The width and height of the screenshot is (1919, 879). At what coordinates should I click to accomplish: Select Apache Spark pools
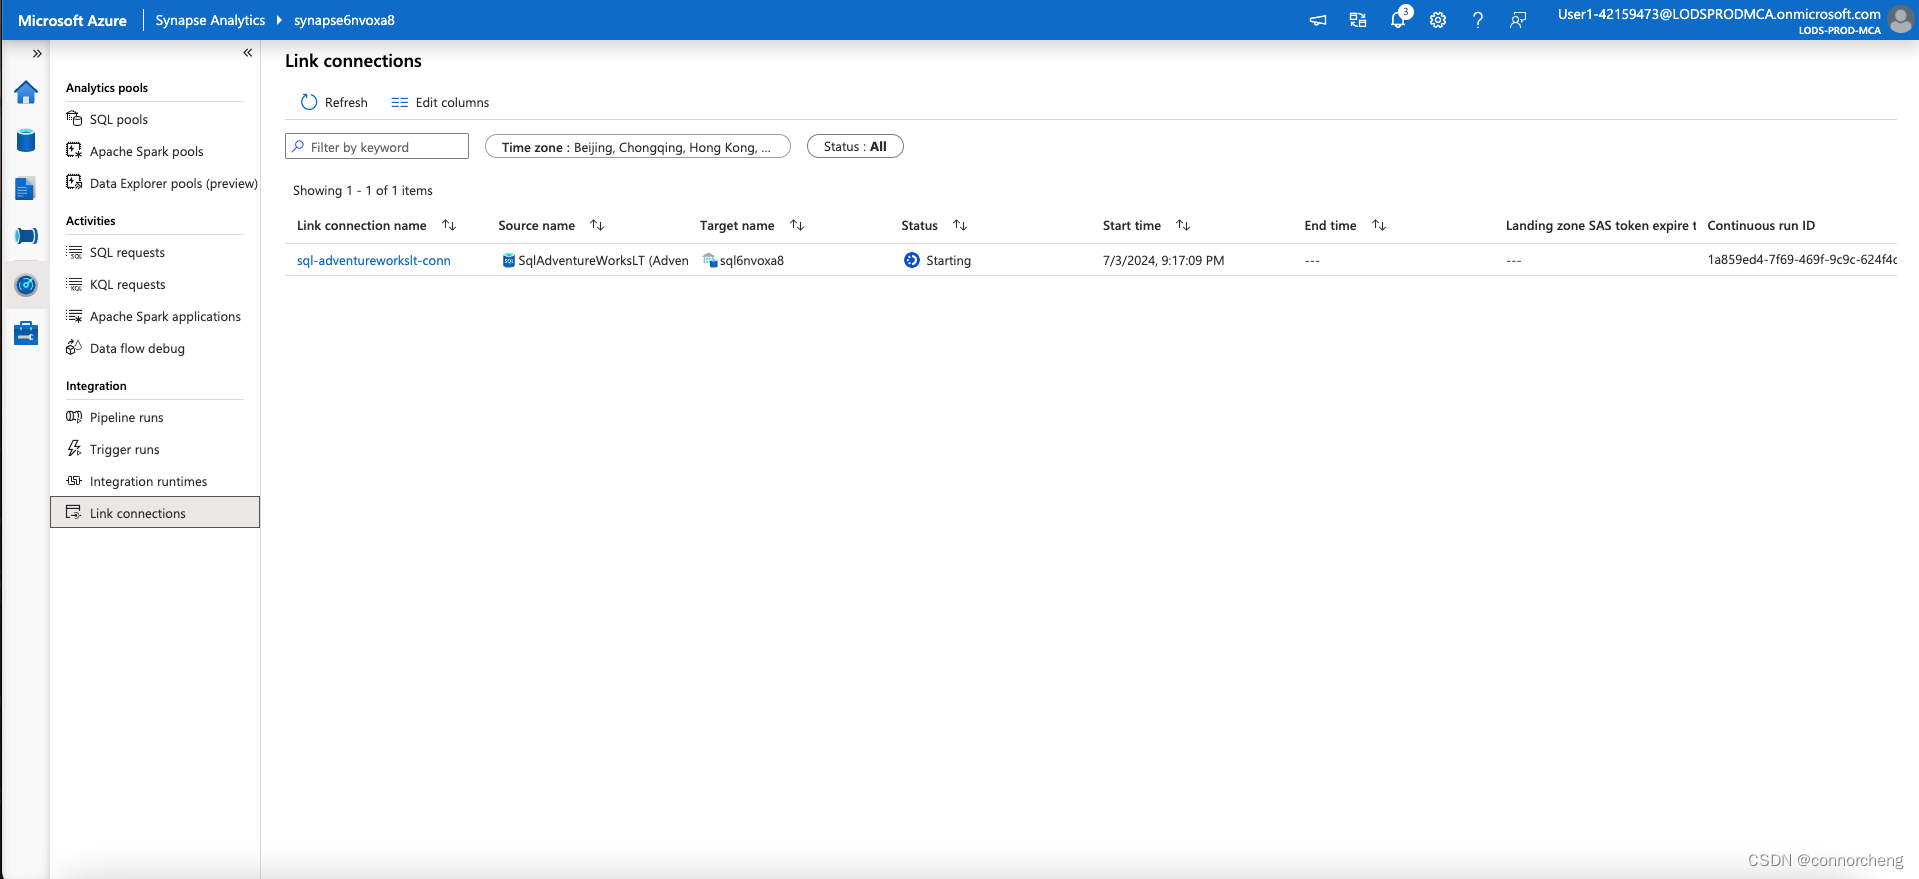147,151
